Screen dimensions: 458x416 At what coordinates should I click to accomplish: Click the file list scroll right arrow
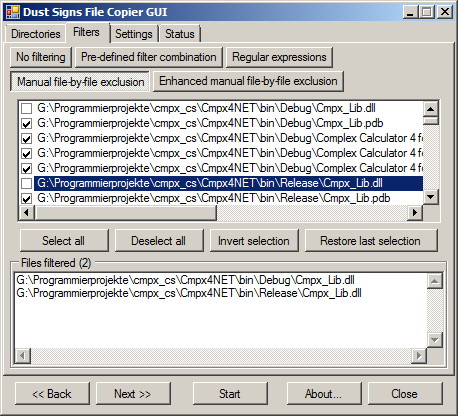click(415, 212)
